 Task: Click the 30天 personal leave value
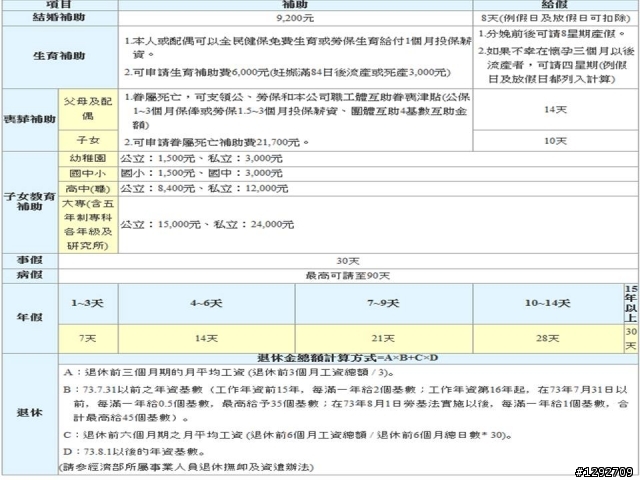pyautogui.click(x=348, y=261)
